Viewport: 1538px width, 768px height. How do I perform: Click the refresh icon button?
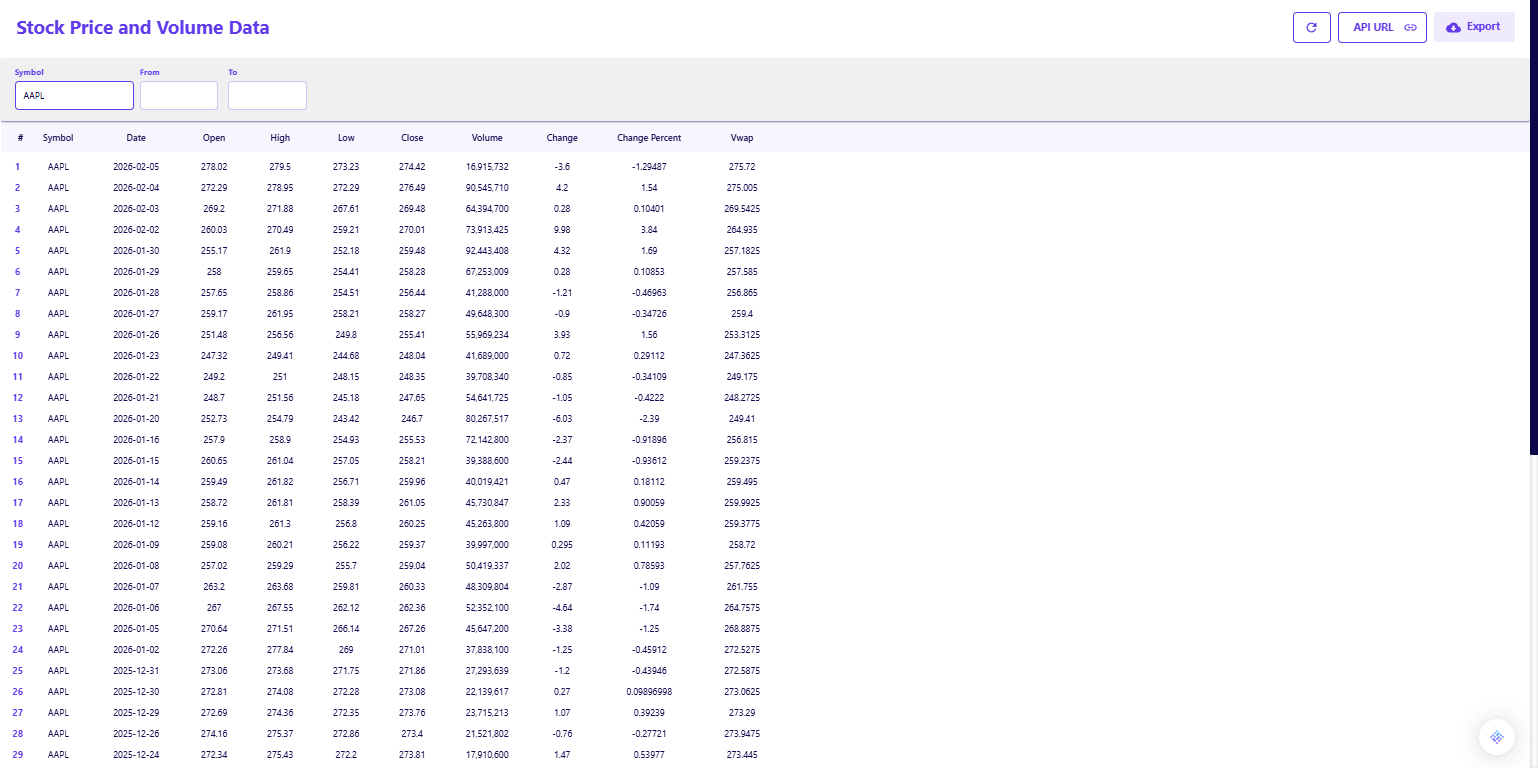(1311, 27)
